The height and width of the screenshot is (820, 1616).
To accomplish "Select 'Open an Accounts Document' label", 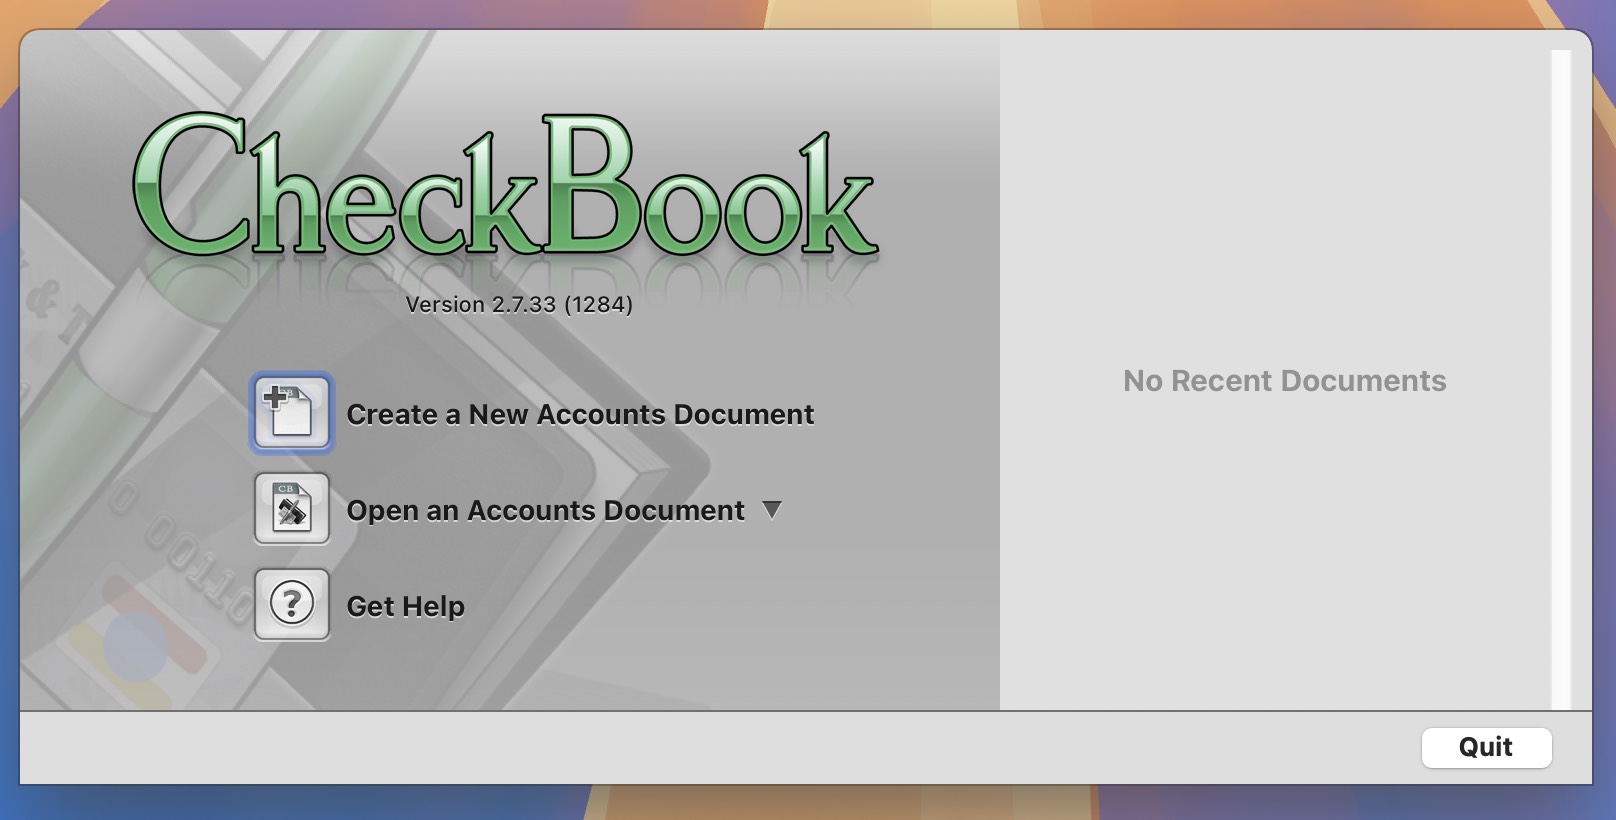I will (545, 510).
